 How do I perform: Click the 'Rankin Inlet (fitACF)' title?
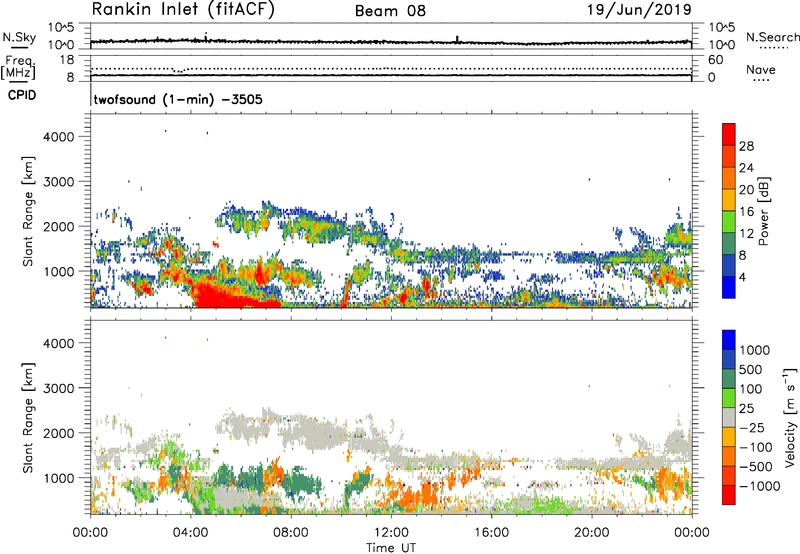(x=183, y=10)
